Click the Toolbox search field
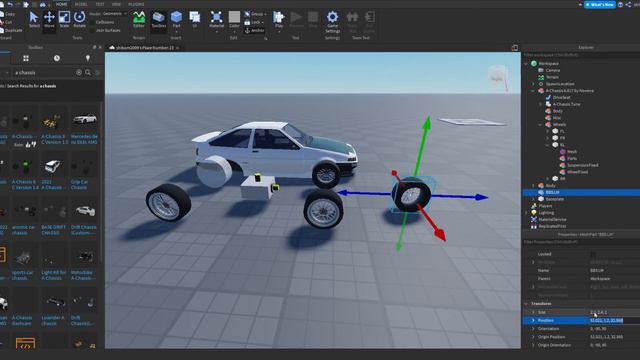 (43, 73)
